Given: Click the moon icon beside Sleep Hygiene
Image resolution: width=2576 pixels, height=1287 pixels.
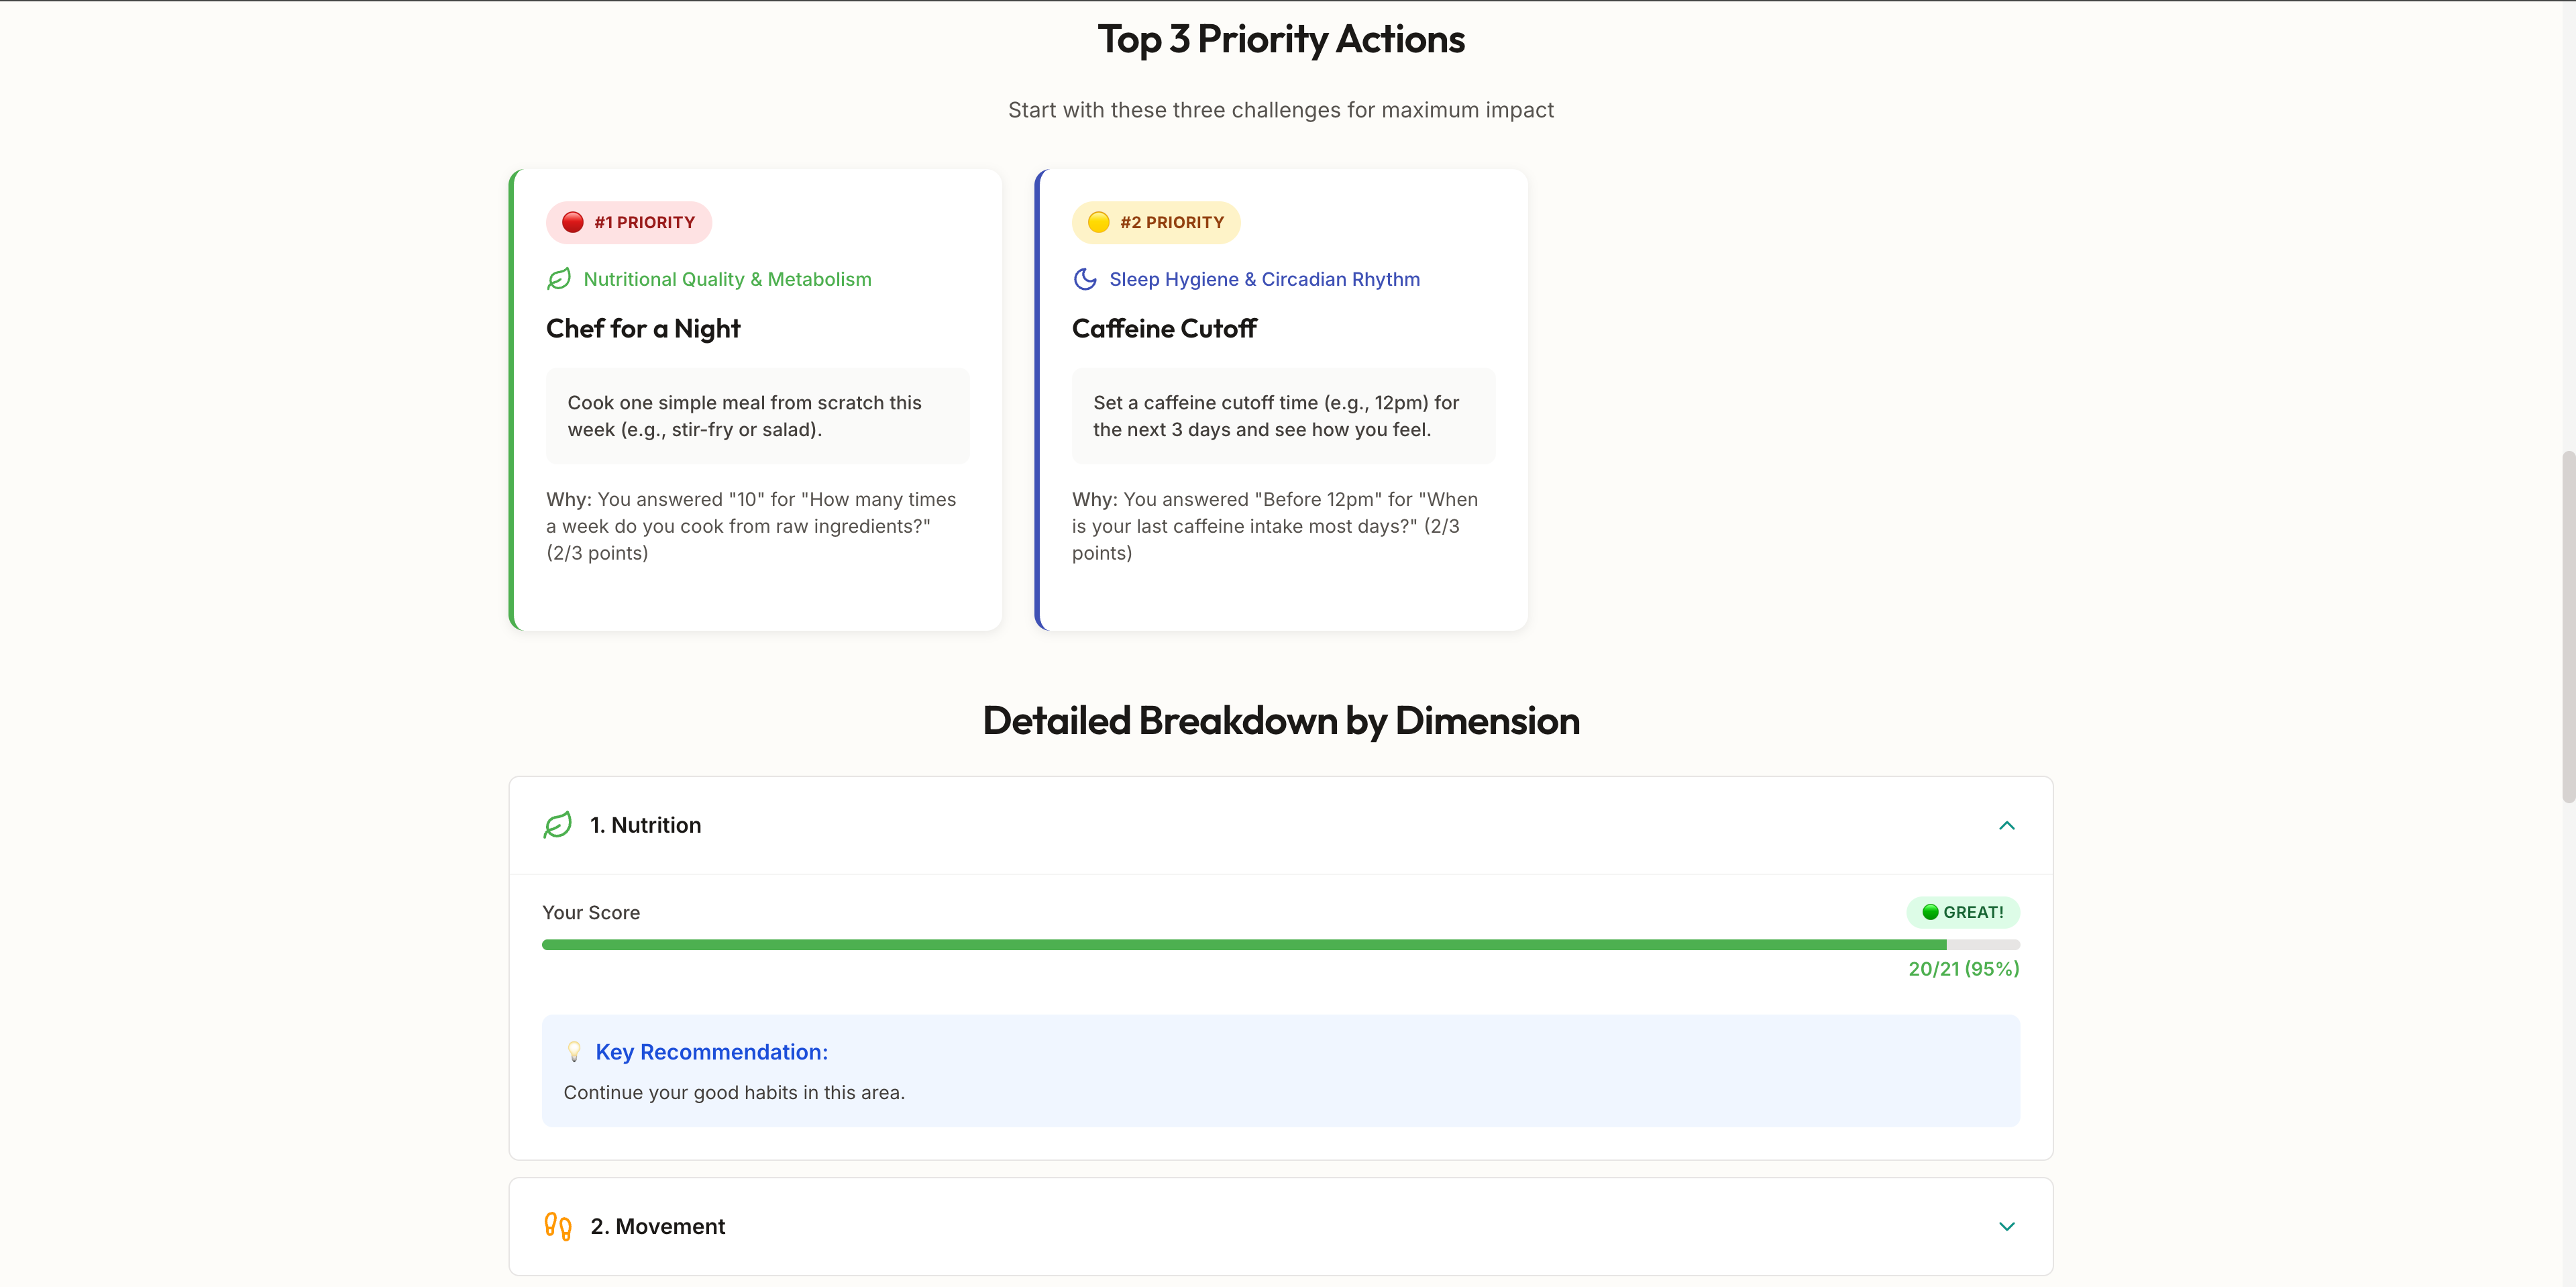Looking at the screenshot, I should (1085, 279).
